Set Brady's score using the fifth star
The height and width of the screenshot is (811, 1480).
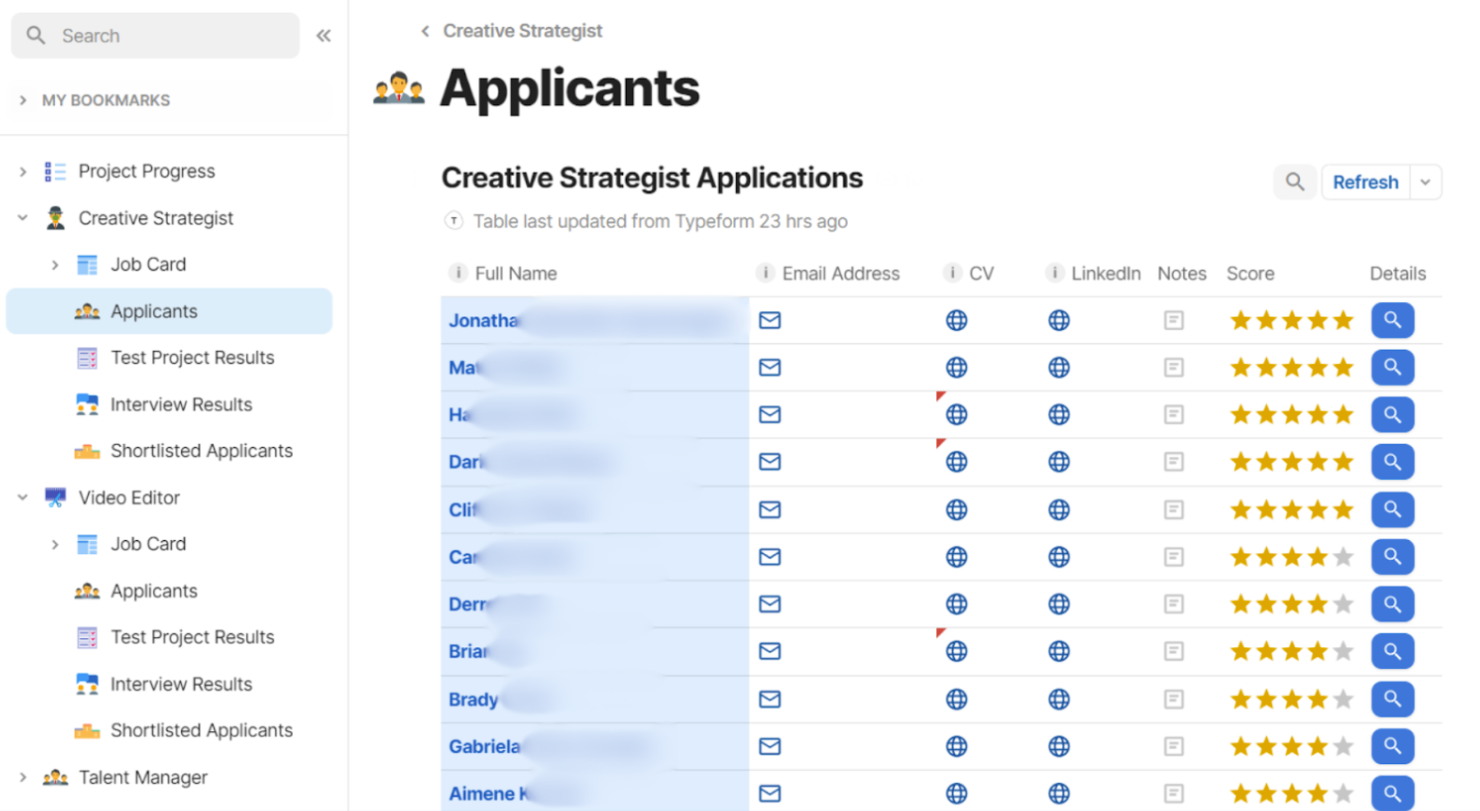1343,699
